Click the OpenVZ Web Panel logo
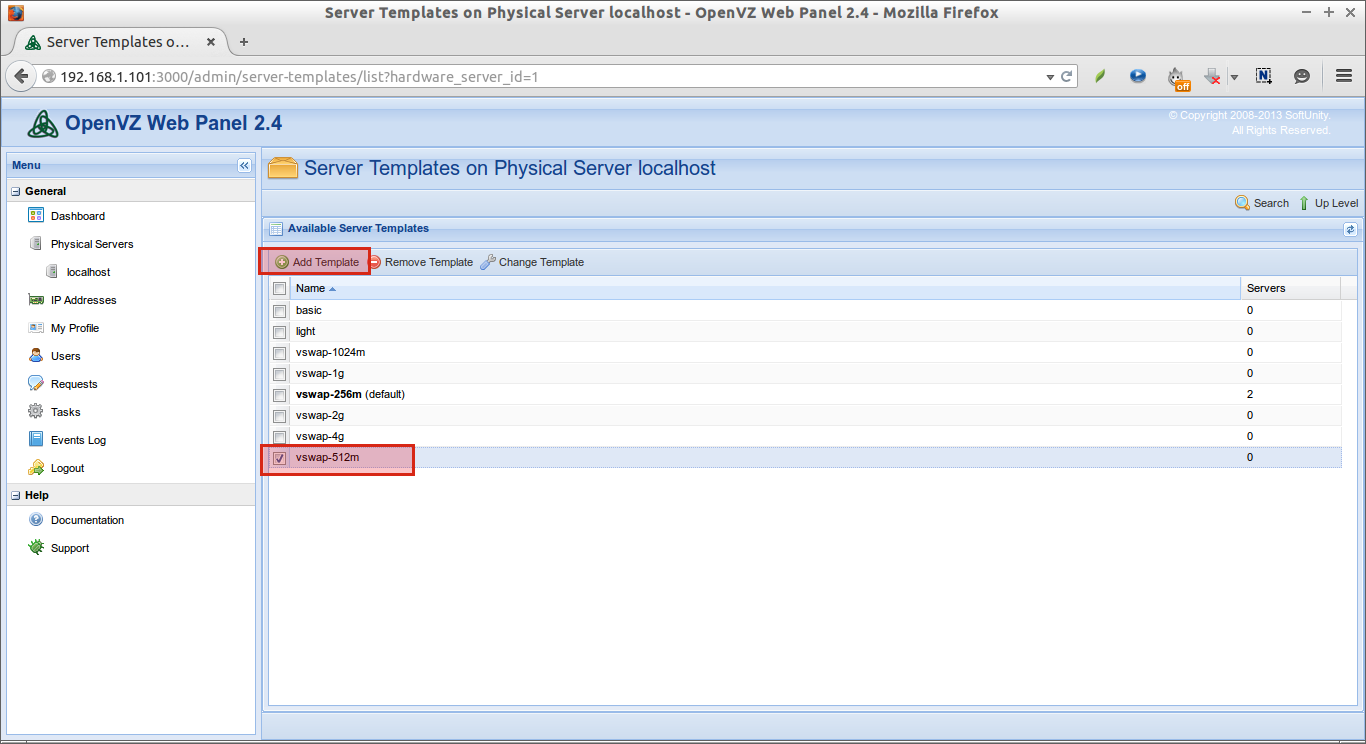Image resolution: width=1366 pixels, height=744 pixels. [x=42, y=124]
